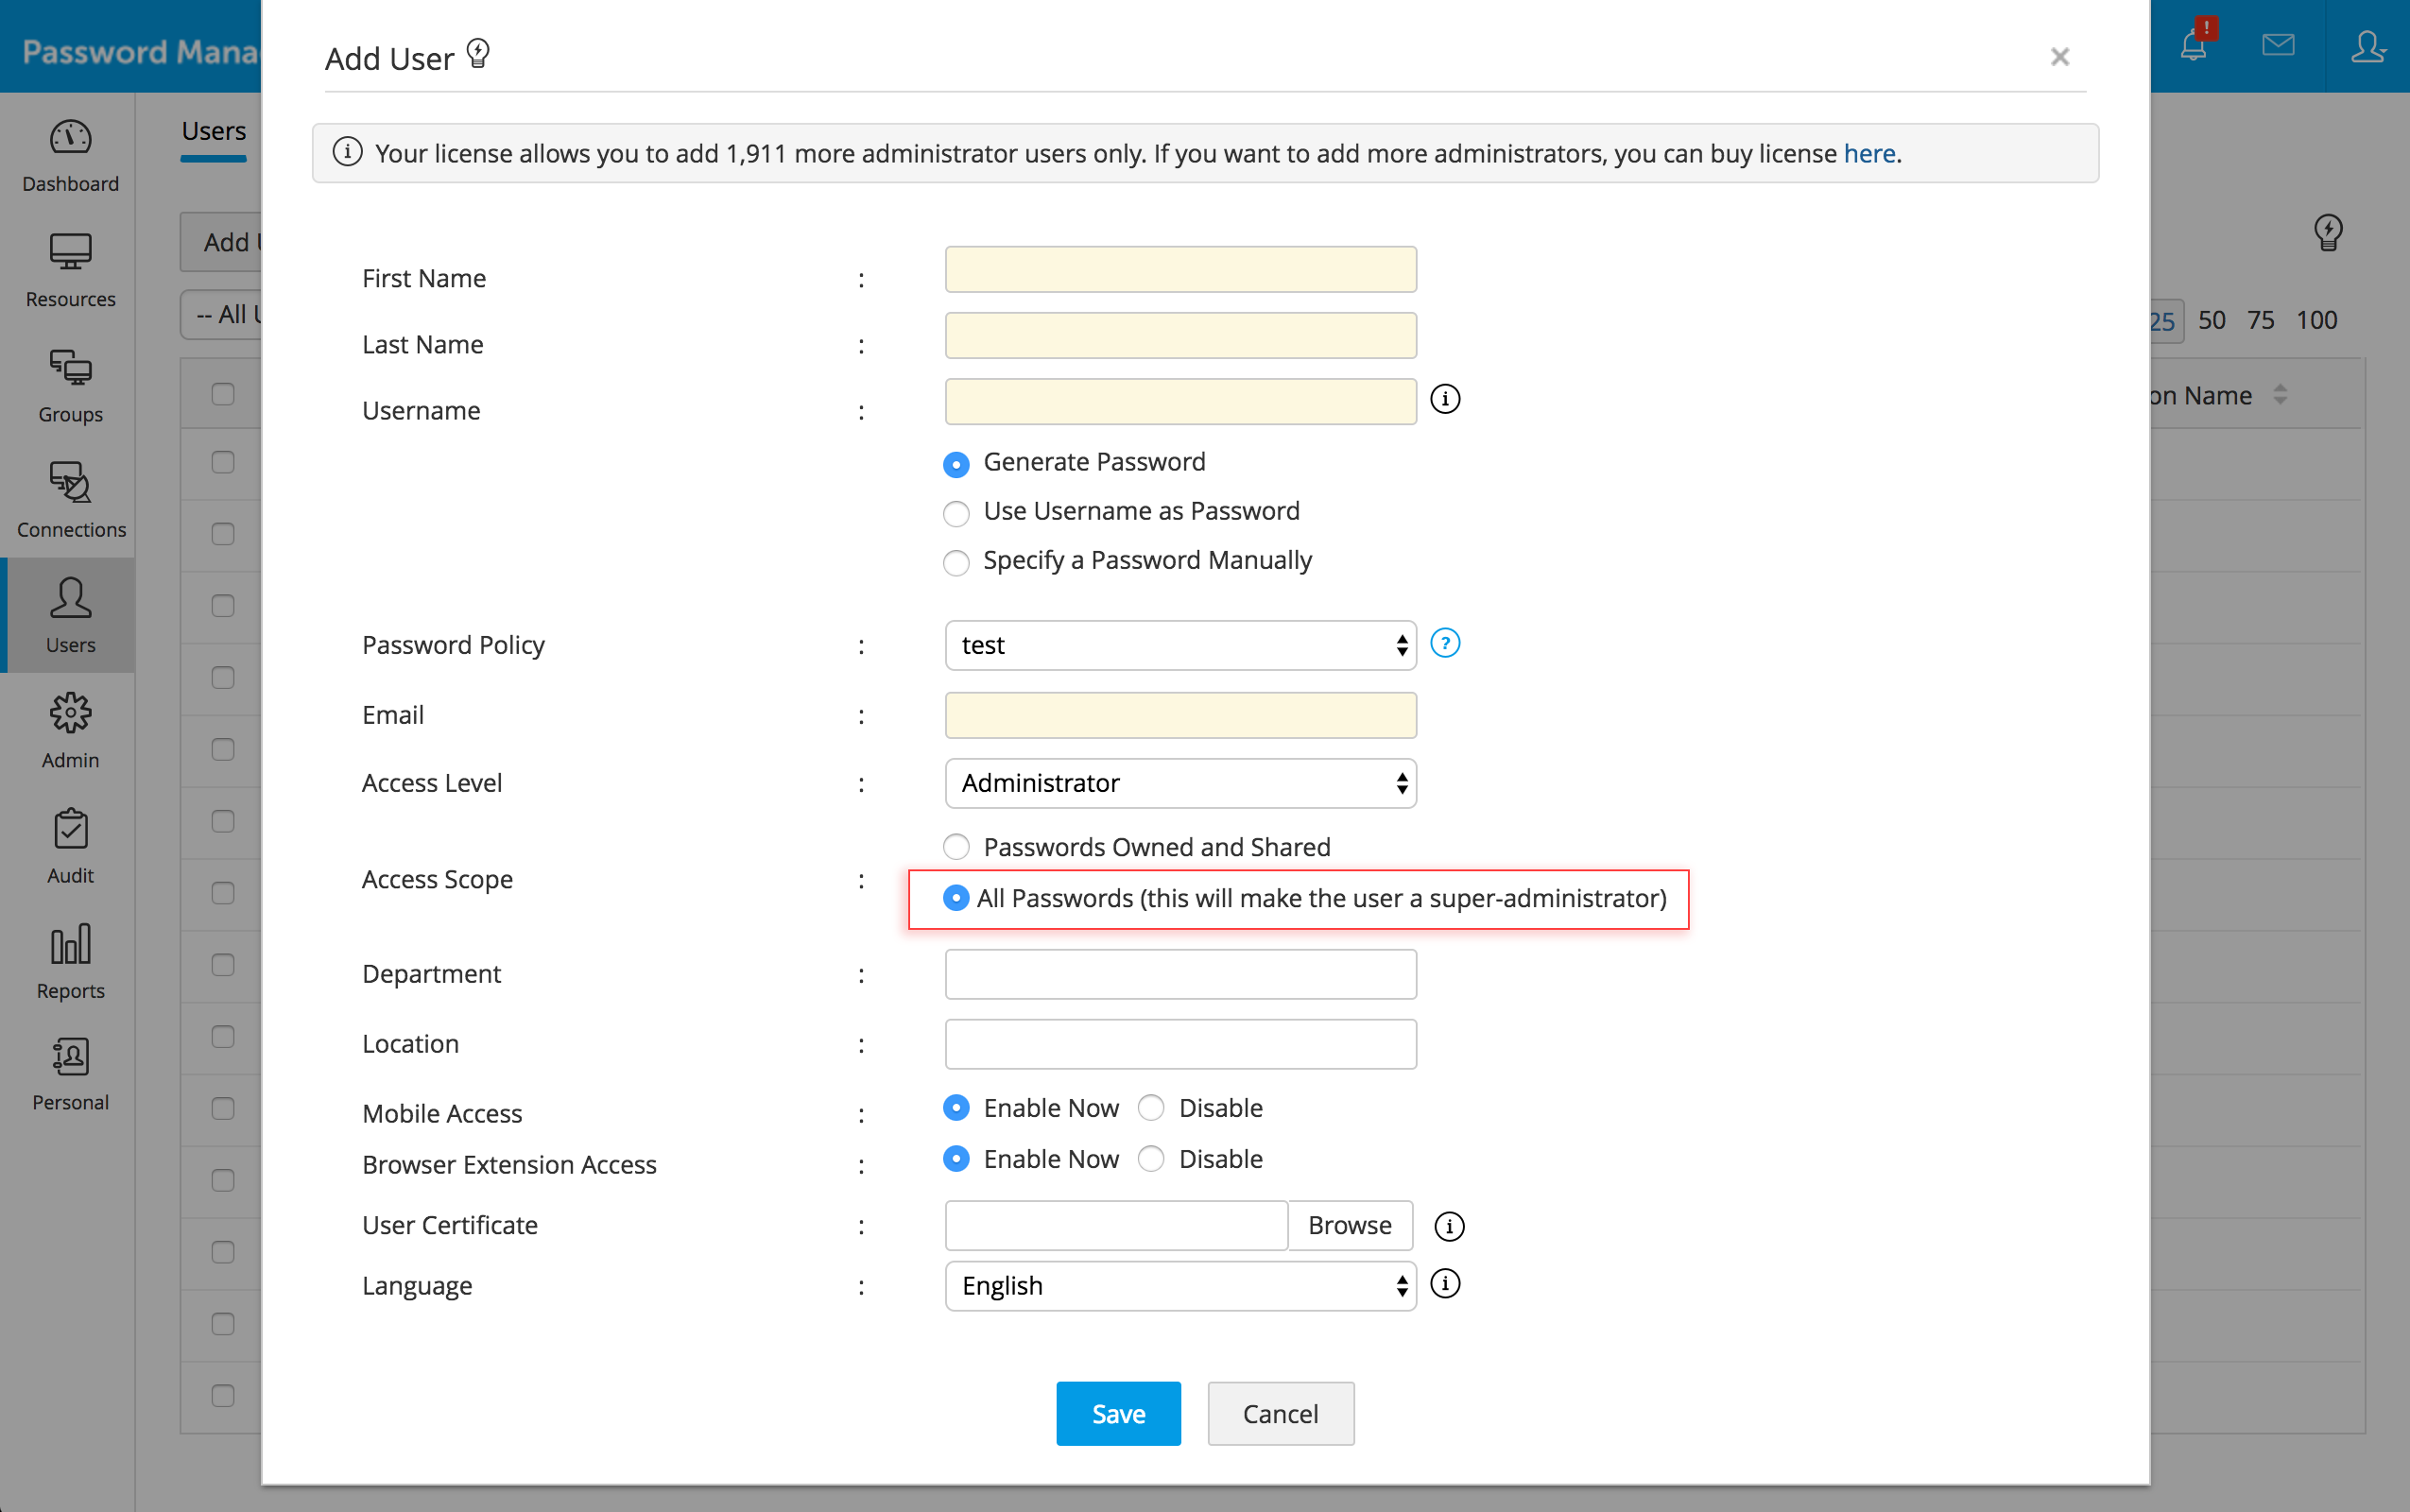Click the notification bell icon
This screenshot has width=2410, height=1512.
2193,46
